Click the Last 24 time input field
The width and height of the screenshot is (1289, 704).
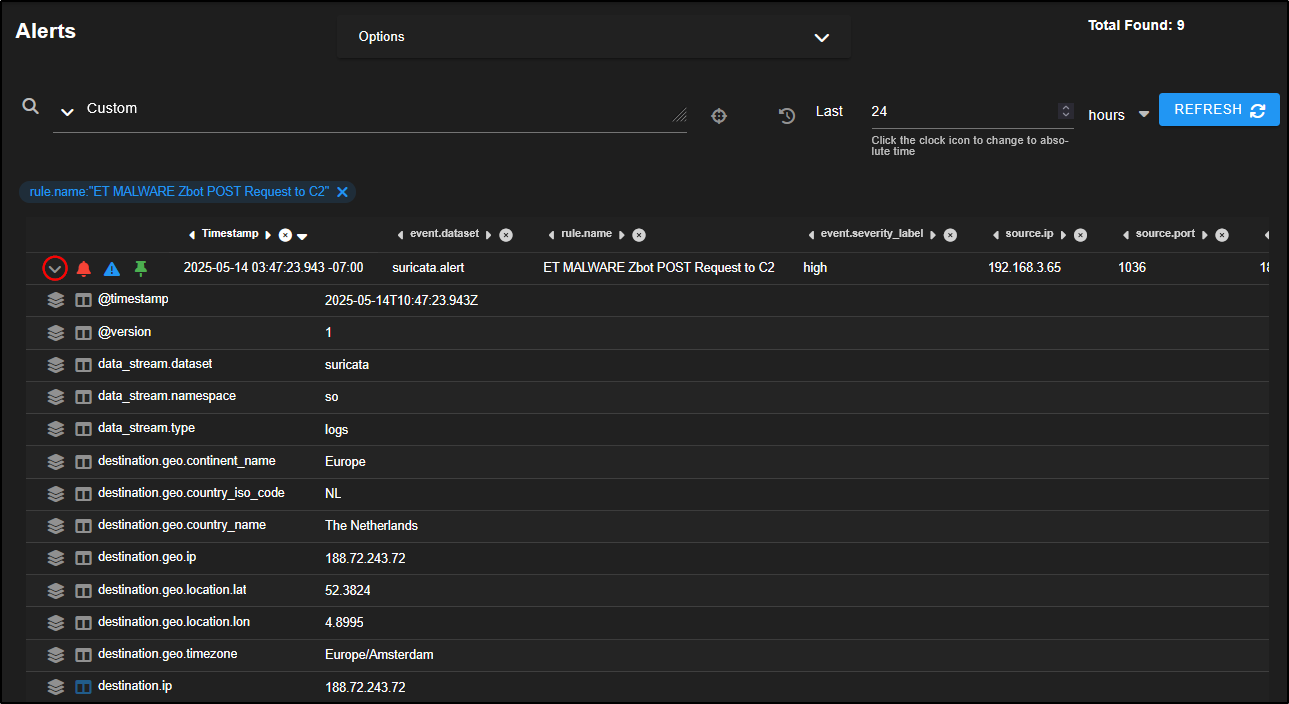[960, 111]
